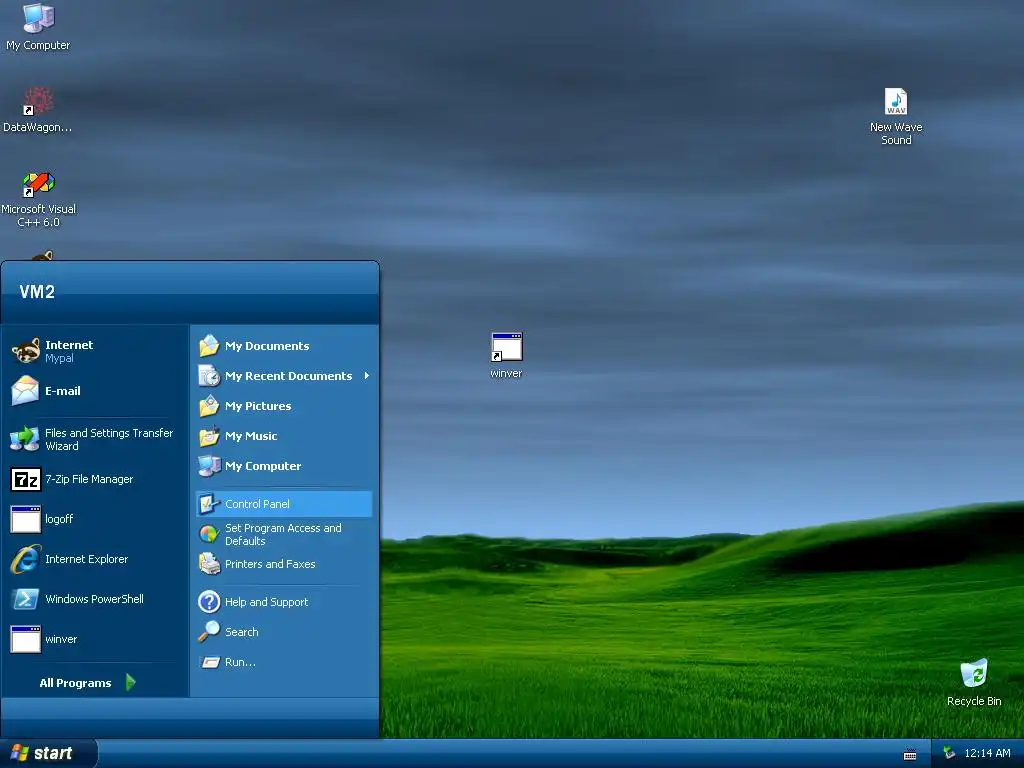Viewport: 1024px width, 768px height.
Task: Launch Microsoft Visual C++ 6.0 shortcut
Action: click(38, 199)
